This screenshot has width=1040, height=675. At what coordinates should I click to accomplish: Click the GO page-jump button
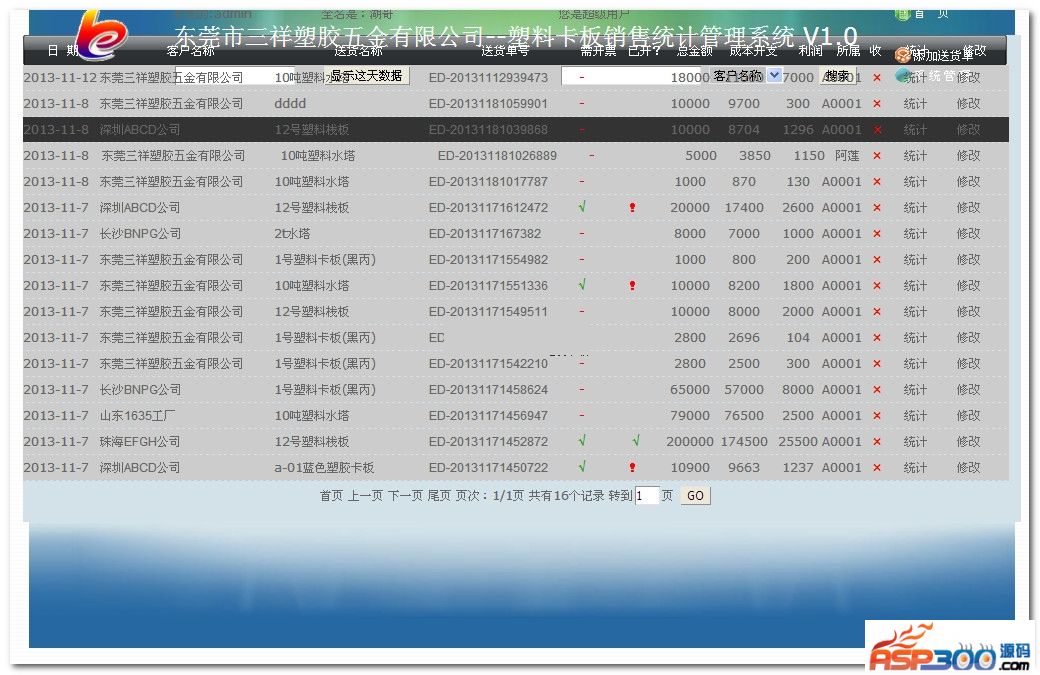695,496
